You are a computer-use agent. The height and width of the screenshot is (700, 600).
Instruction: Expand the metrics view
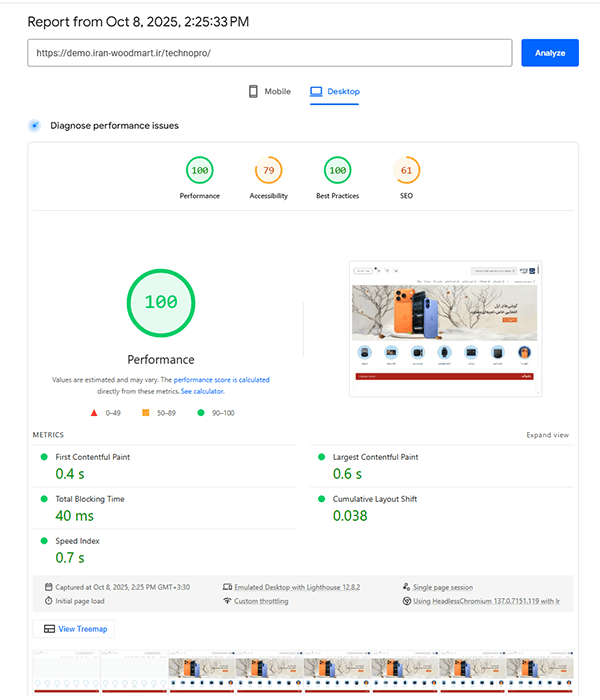547,435
